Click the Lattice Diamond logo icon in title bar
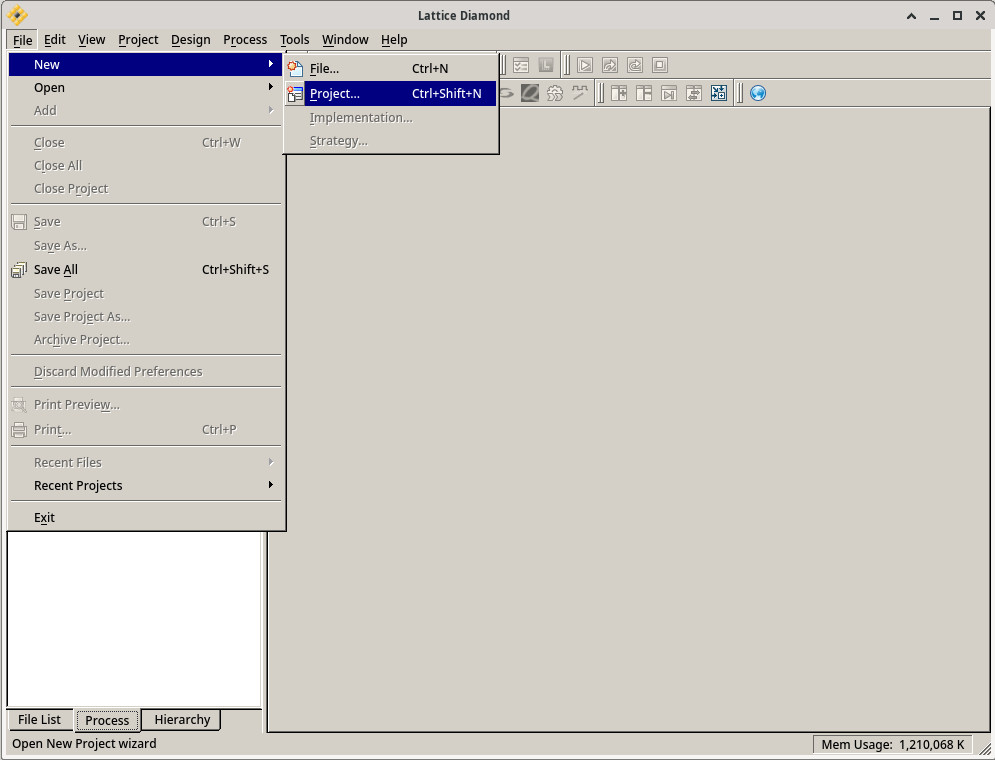This screenshot has height=760, width=995. click(17, 15)
